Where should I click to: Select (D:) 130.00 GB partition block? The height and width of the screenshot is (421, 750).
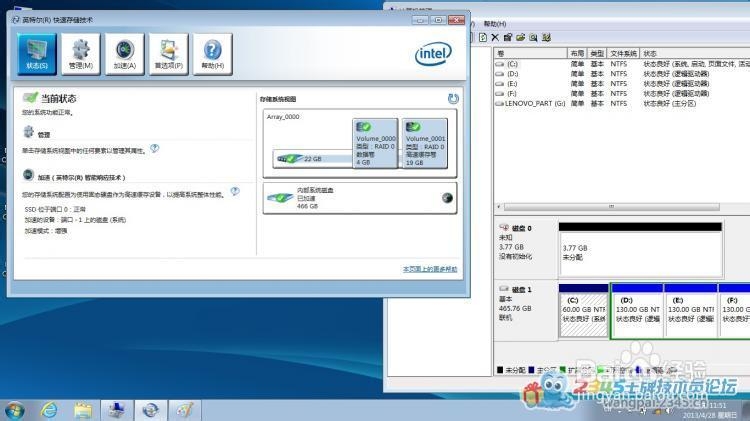pos(638,311)
